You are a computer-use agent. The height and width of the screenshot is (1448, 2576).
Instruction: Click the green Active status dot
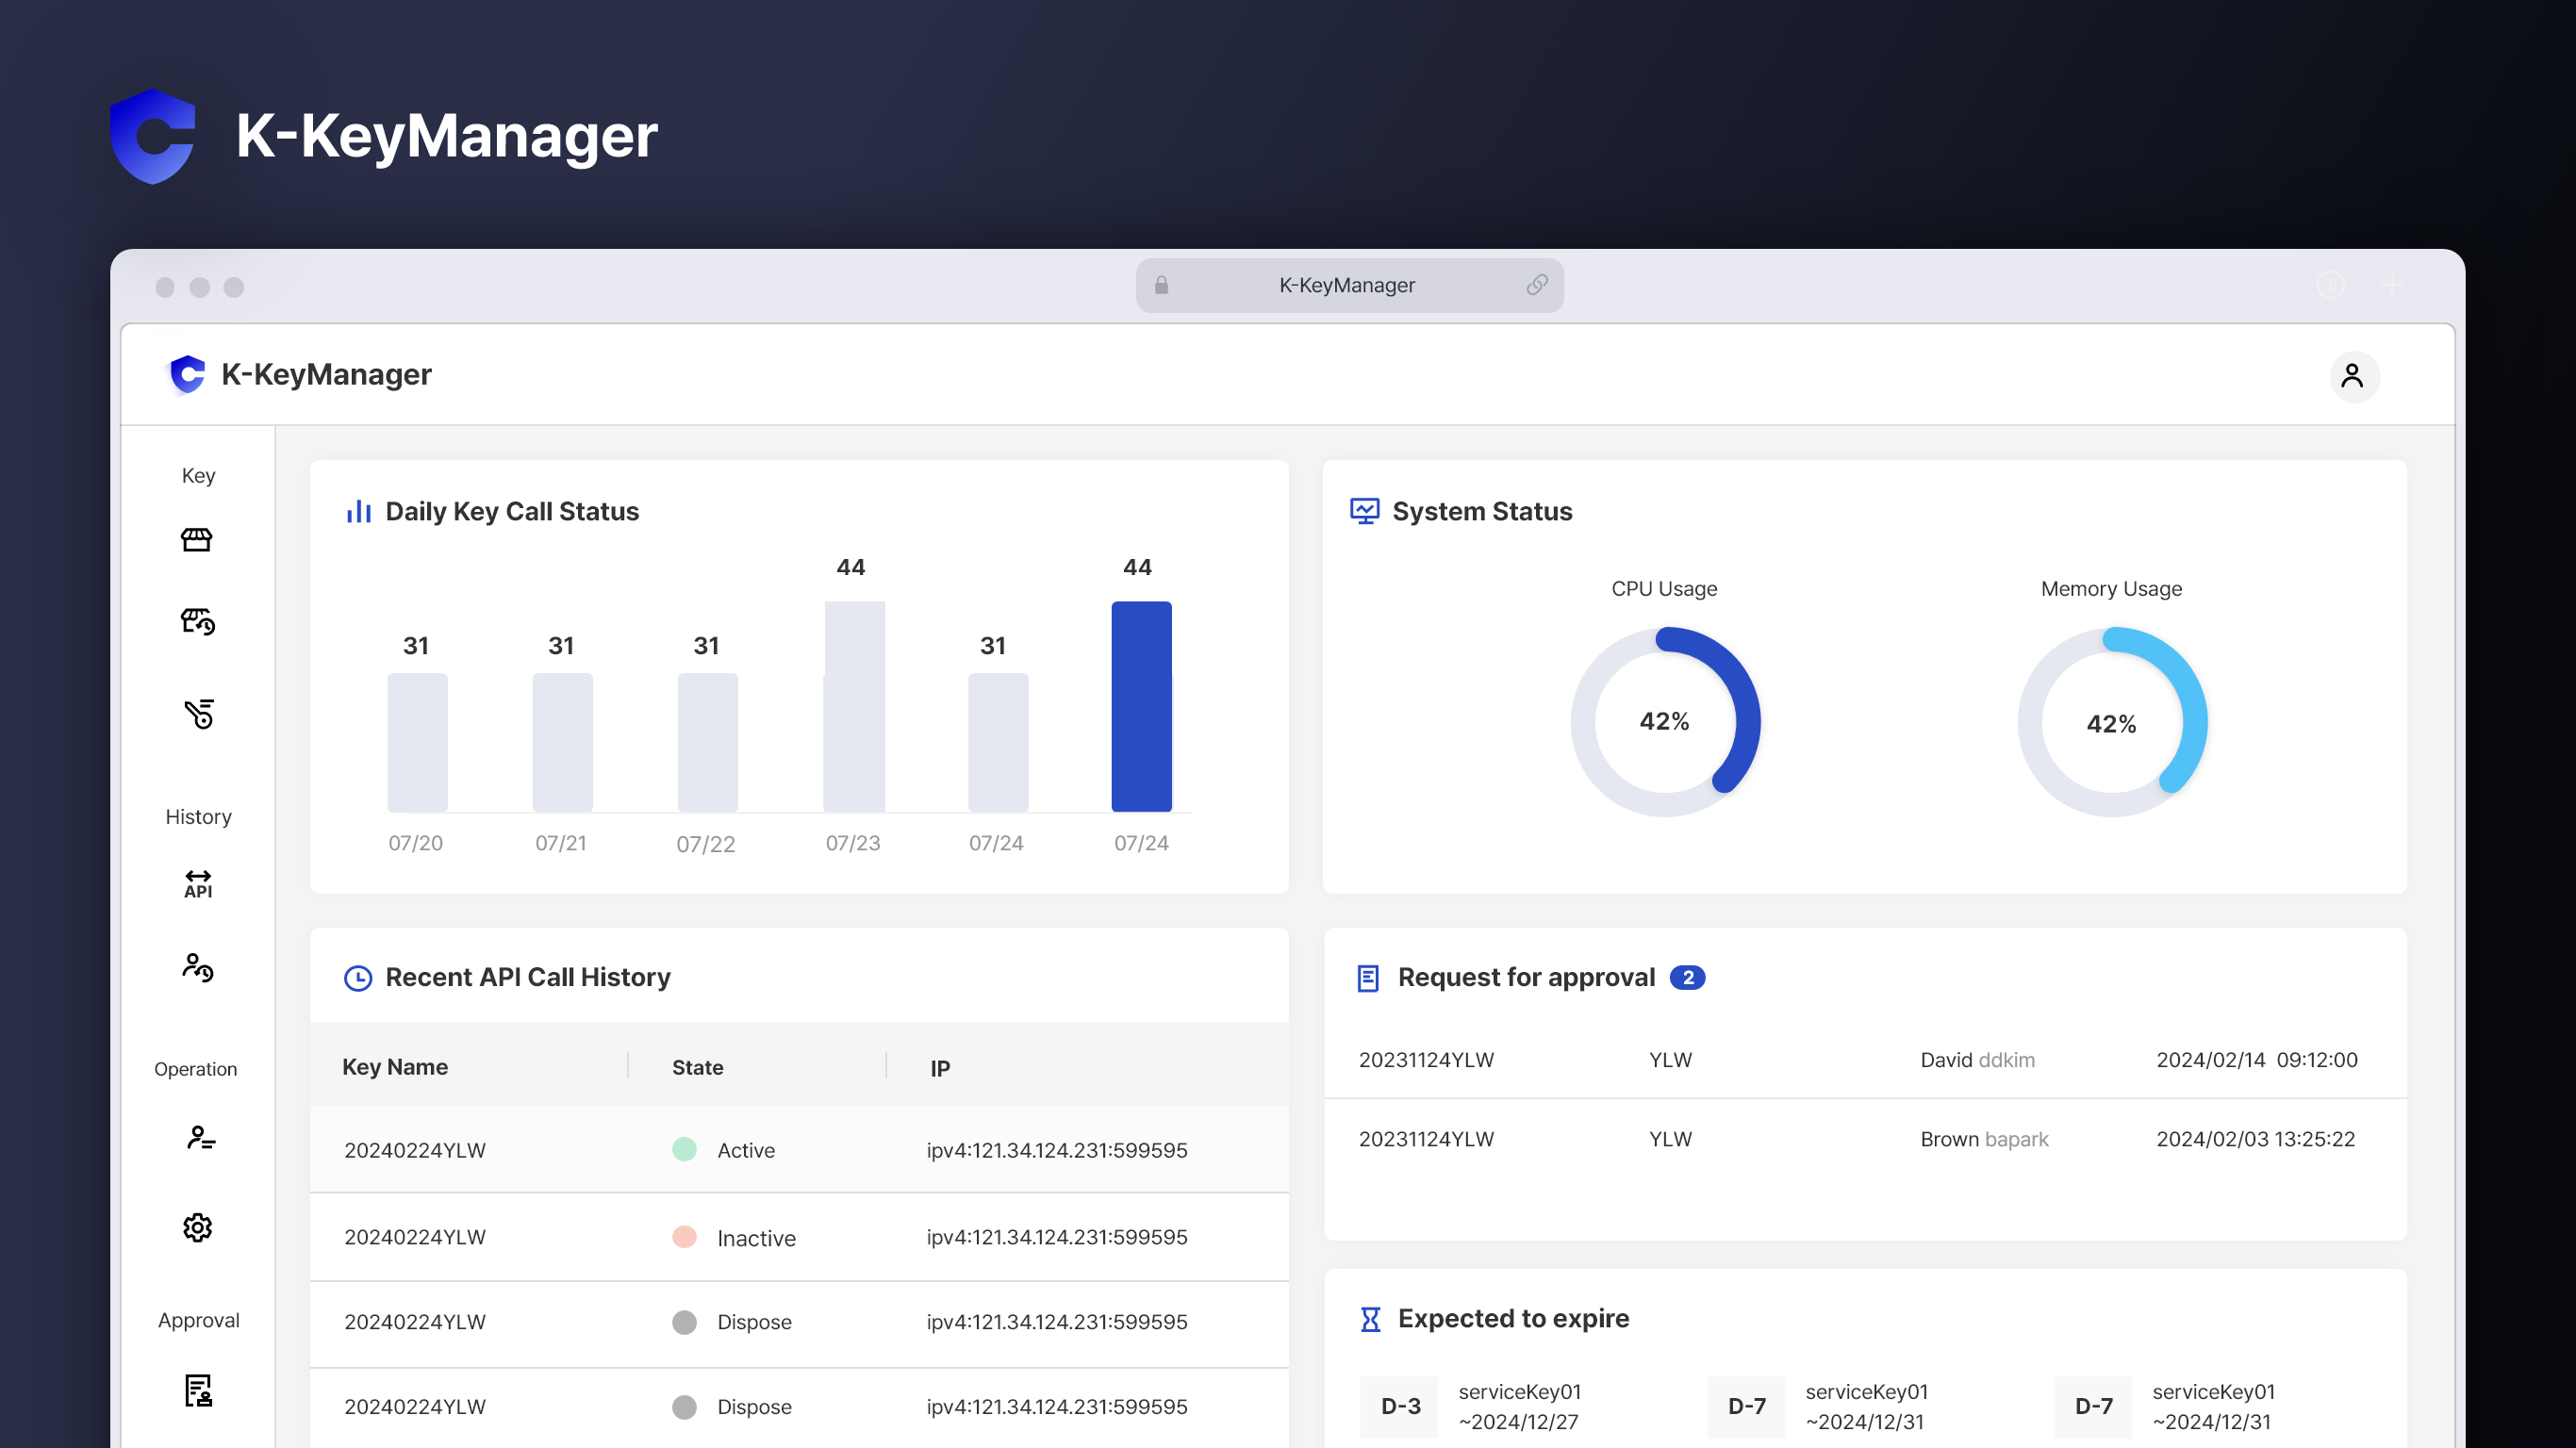coord(684,1149)
